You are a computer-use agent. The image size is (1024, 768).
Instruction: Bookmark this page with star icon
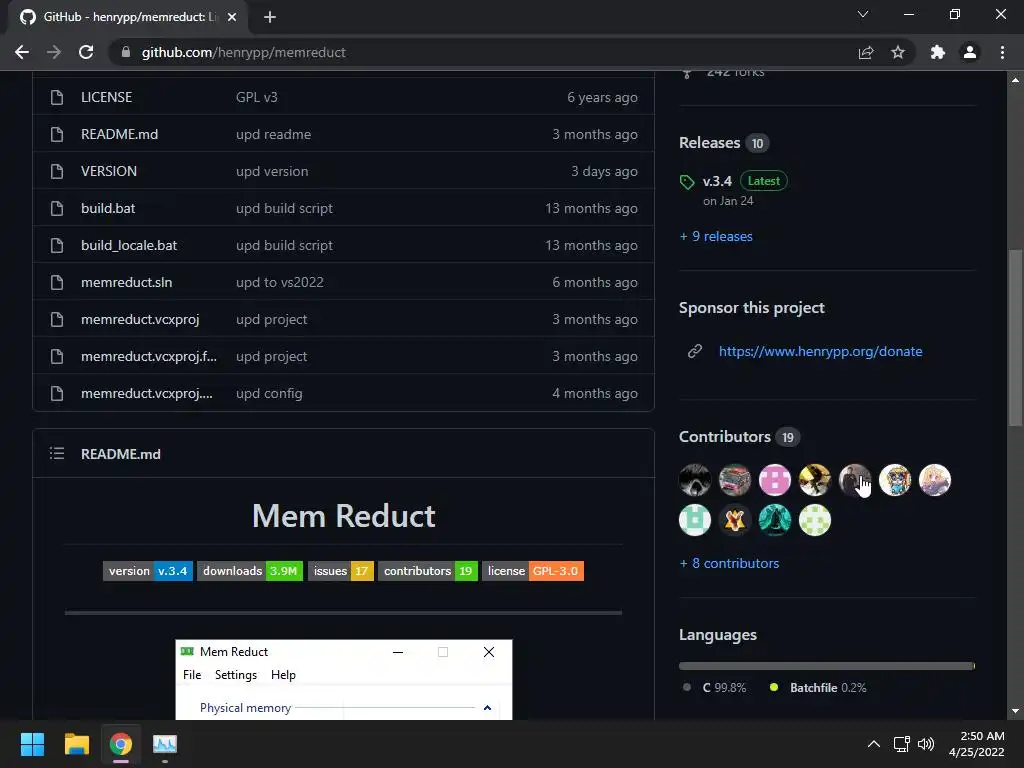point(898,52)
